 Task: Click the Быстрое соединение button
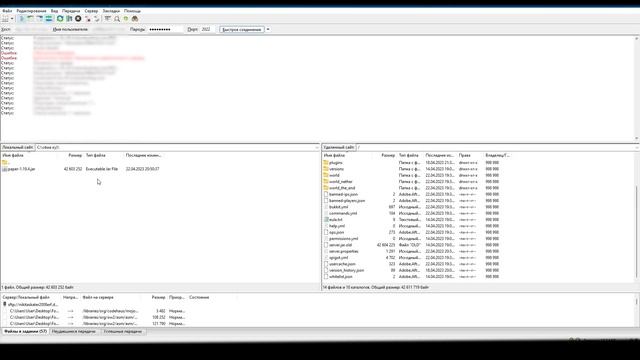[x=242, y=29]
